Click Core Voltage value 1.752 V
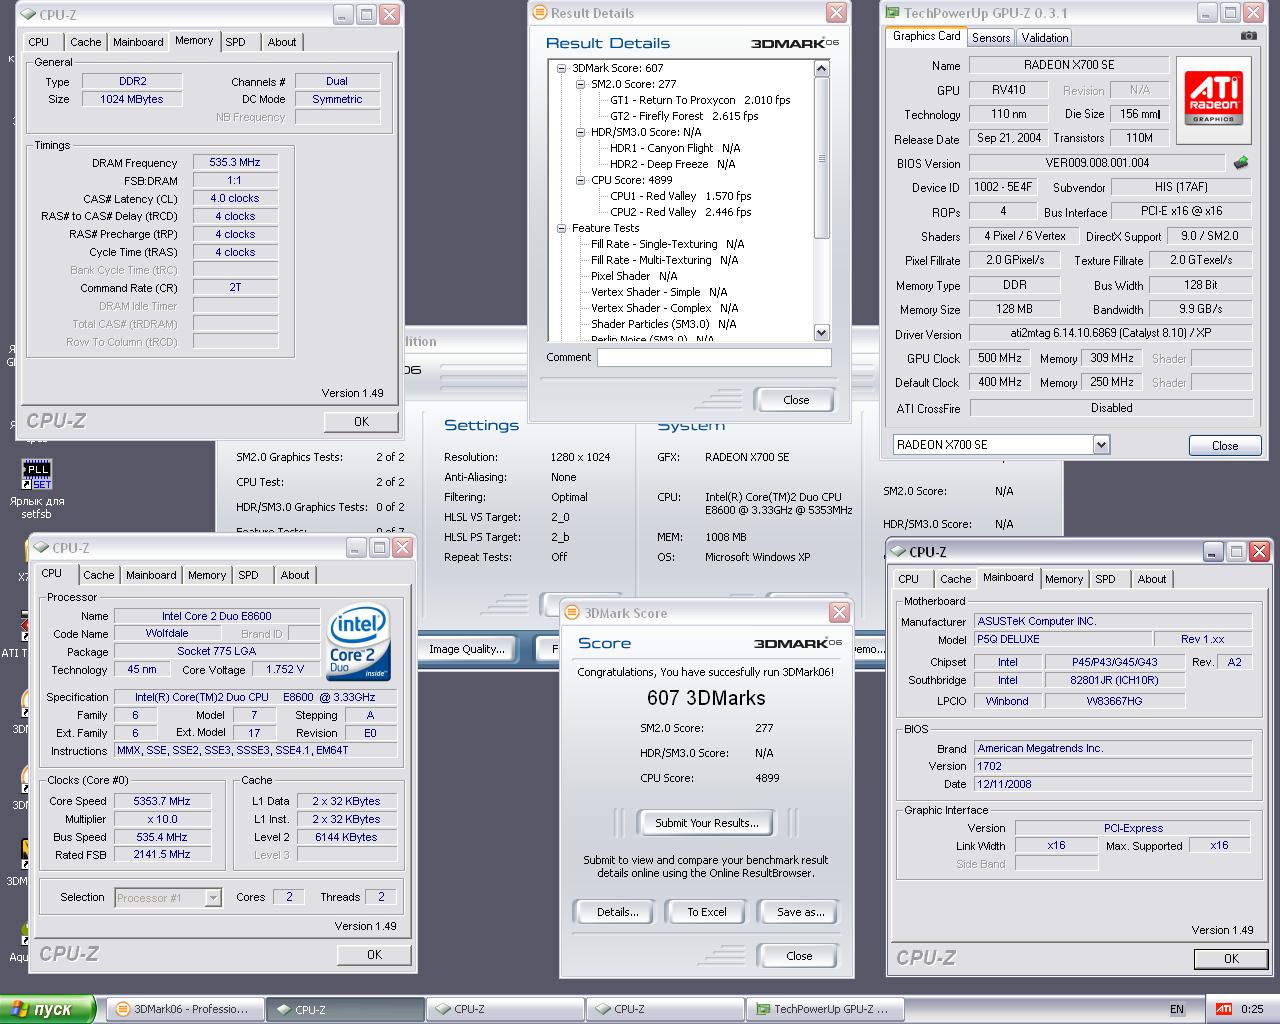Image resolution: width=1280 pixels, height=1024 pixels. pyautogui.click(x=285, y=670)
